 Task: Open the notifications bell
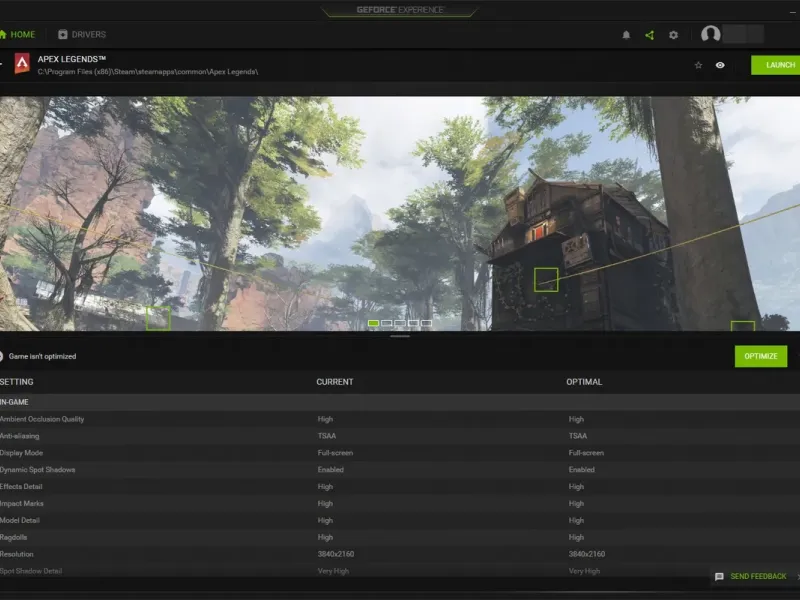point(626,35)
